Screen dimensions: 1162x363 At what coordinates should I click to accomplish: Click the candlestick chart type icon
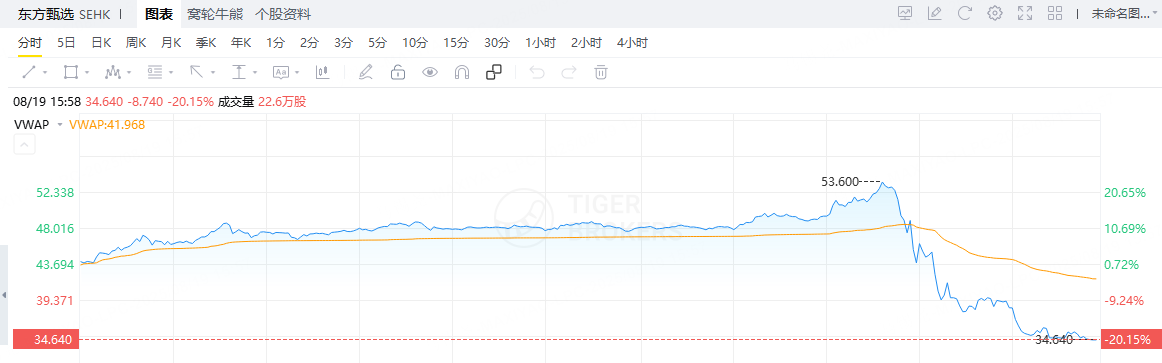click(322, 72)
